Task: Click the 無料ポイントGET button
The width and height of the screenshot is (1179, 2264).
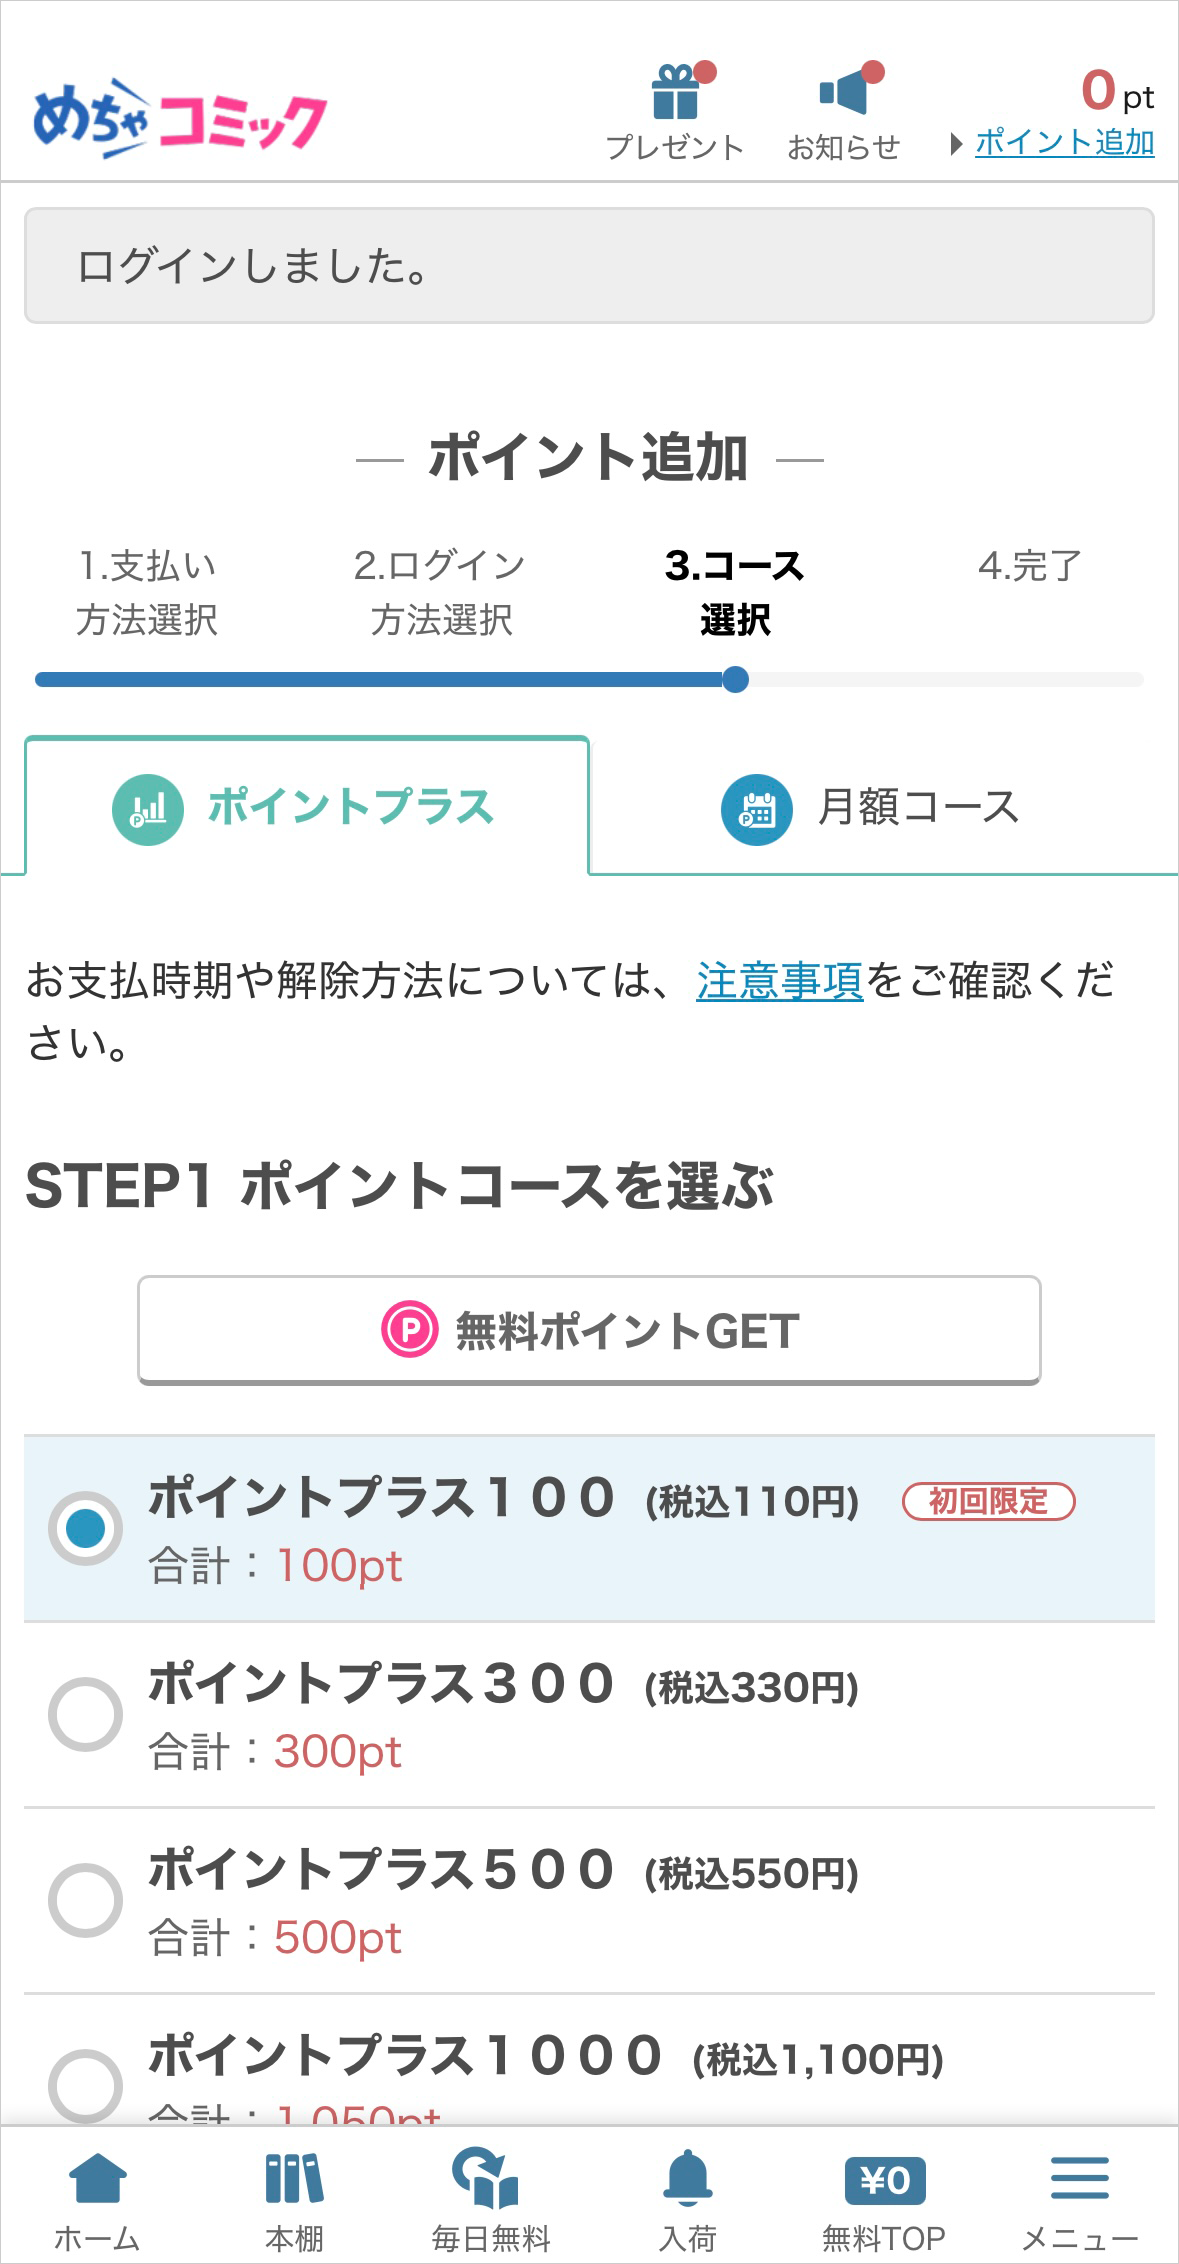Action: pos(589,1331)
